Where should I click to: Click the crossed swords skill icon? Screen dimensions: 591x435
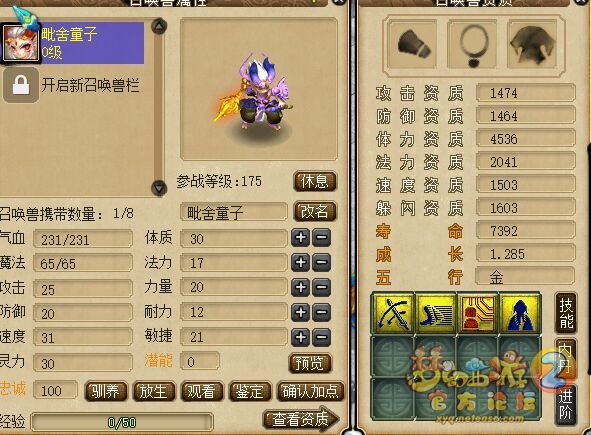click(x=393, y=314)
